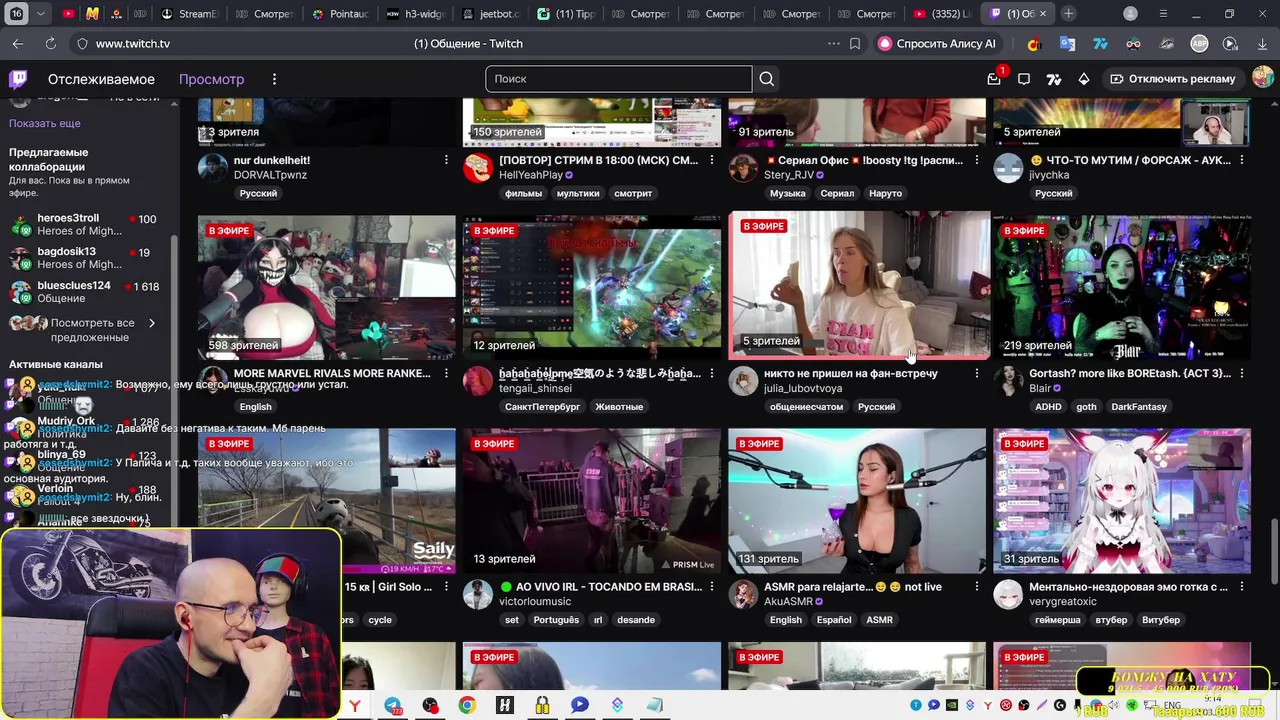Open options for julia_lubovtvoya stream card
This screenshot has width=1280, height=720.
[977, 373]
